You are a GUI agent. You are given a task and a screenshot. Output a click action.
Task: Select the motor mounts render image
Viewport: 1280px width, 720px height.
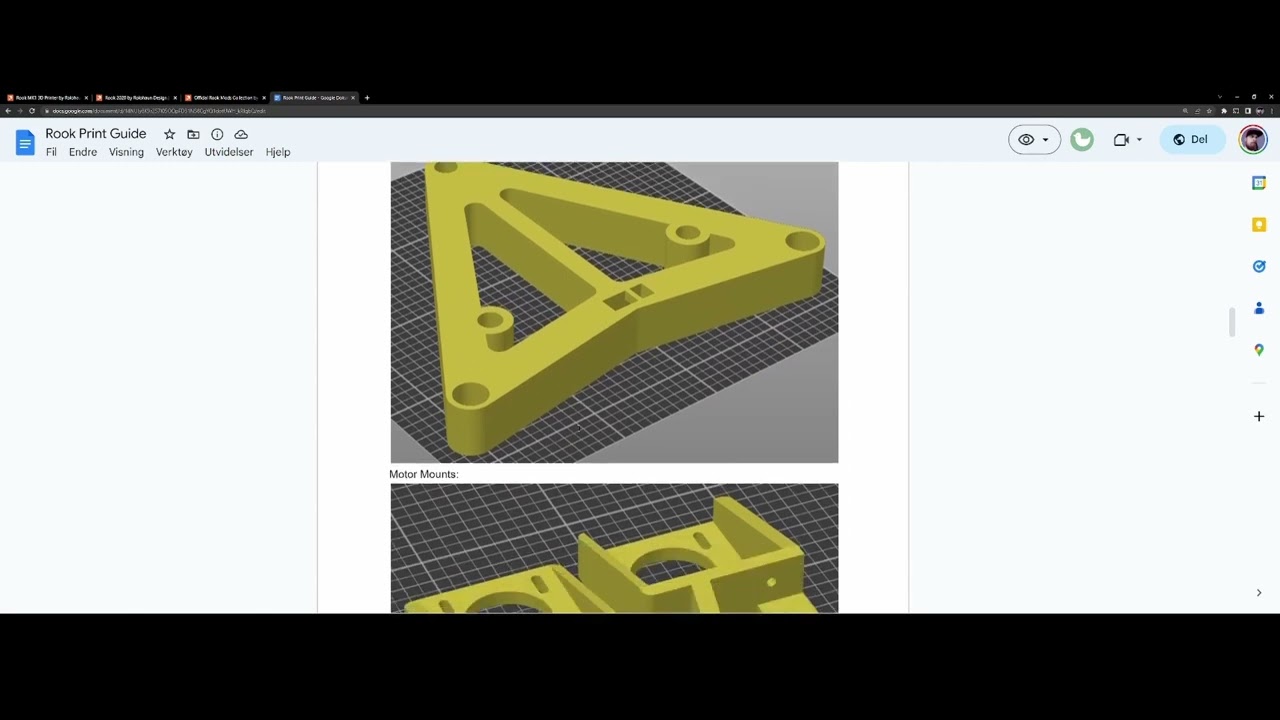point(614,548)
